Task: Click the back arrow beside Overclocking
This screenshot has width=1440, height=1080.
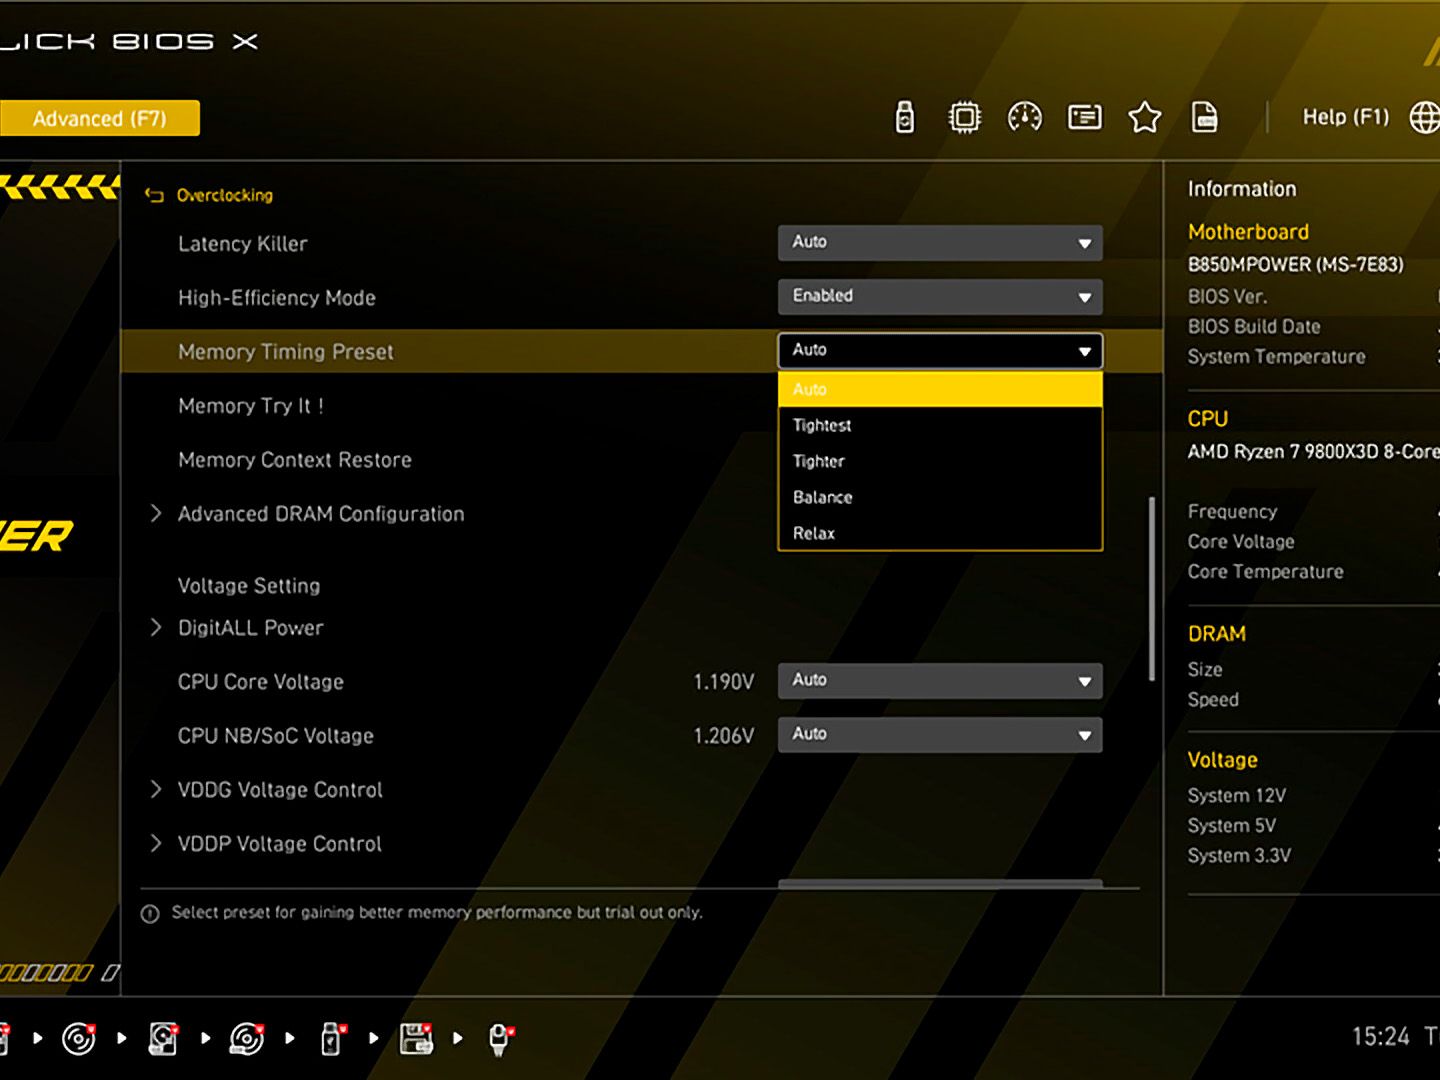Action: (154, 195)
